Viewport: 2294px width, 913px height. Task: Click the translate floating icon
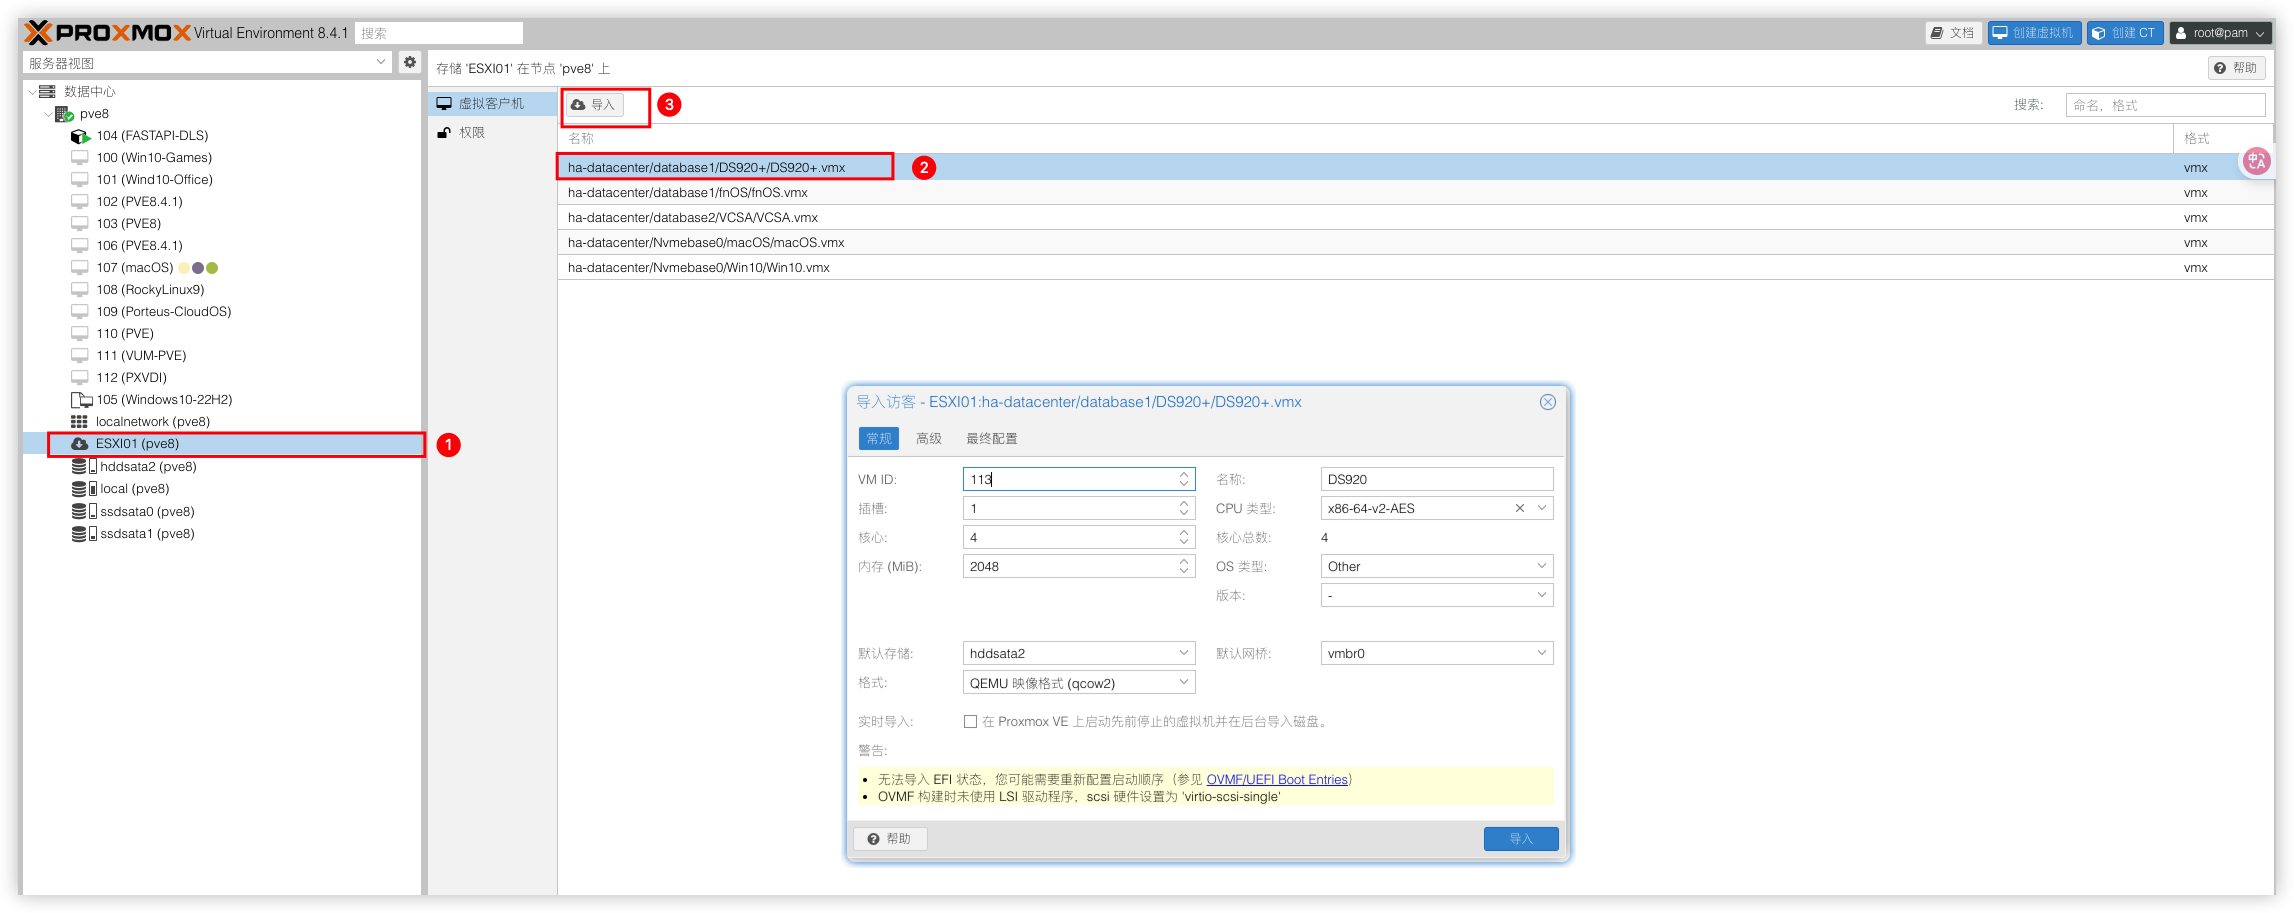2256,161
